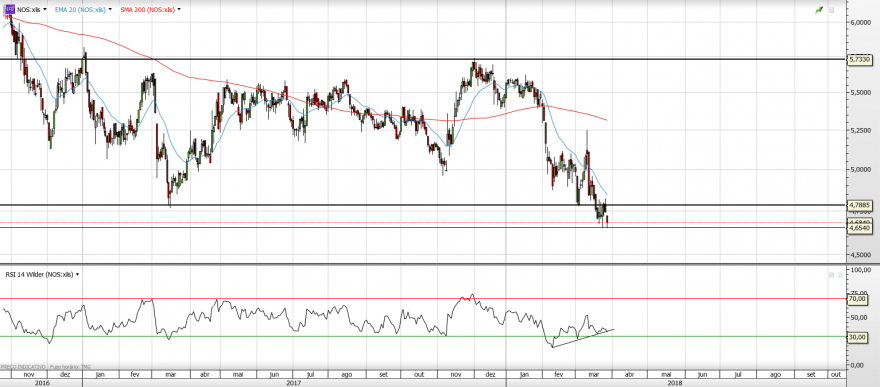Click the 2017 year label on time axis
The height and width of the screenshot is (387, 880).
294,383
